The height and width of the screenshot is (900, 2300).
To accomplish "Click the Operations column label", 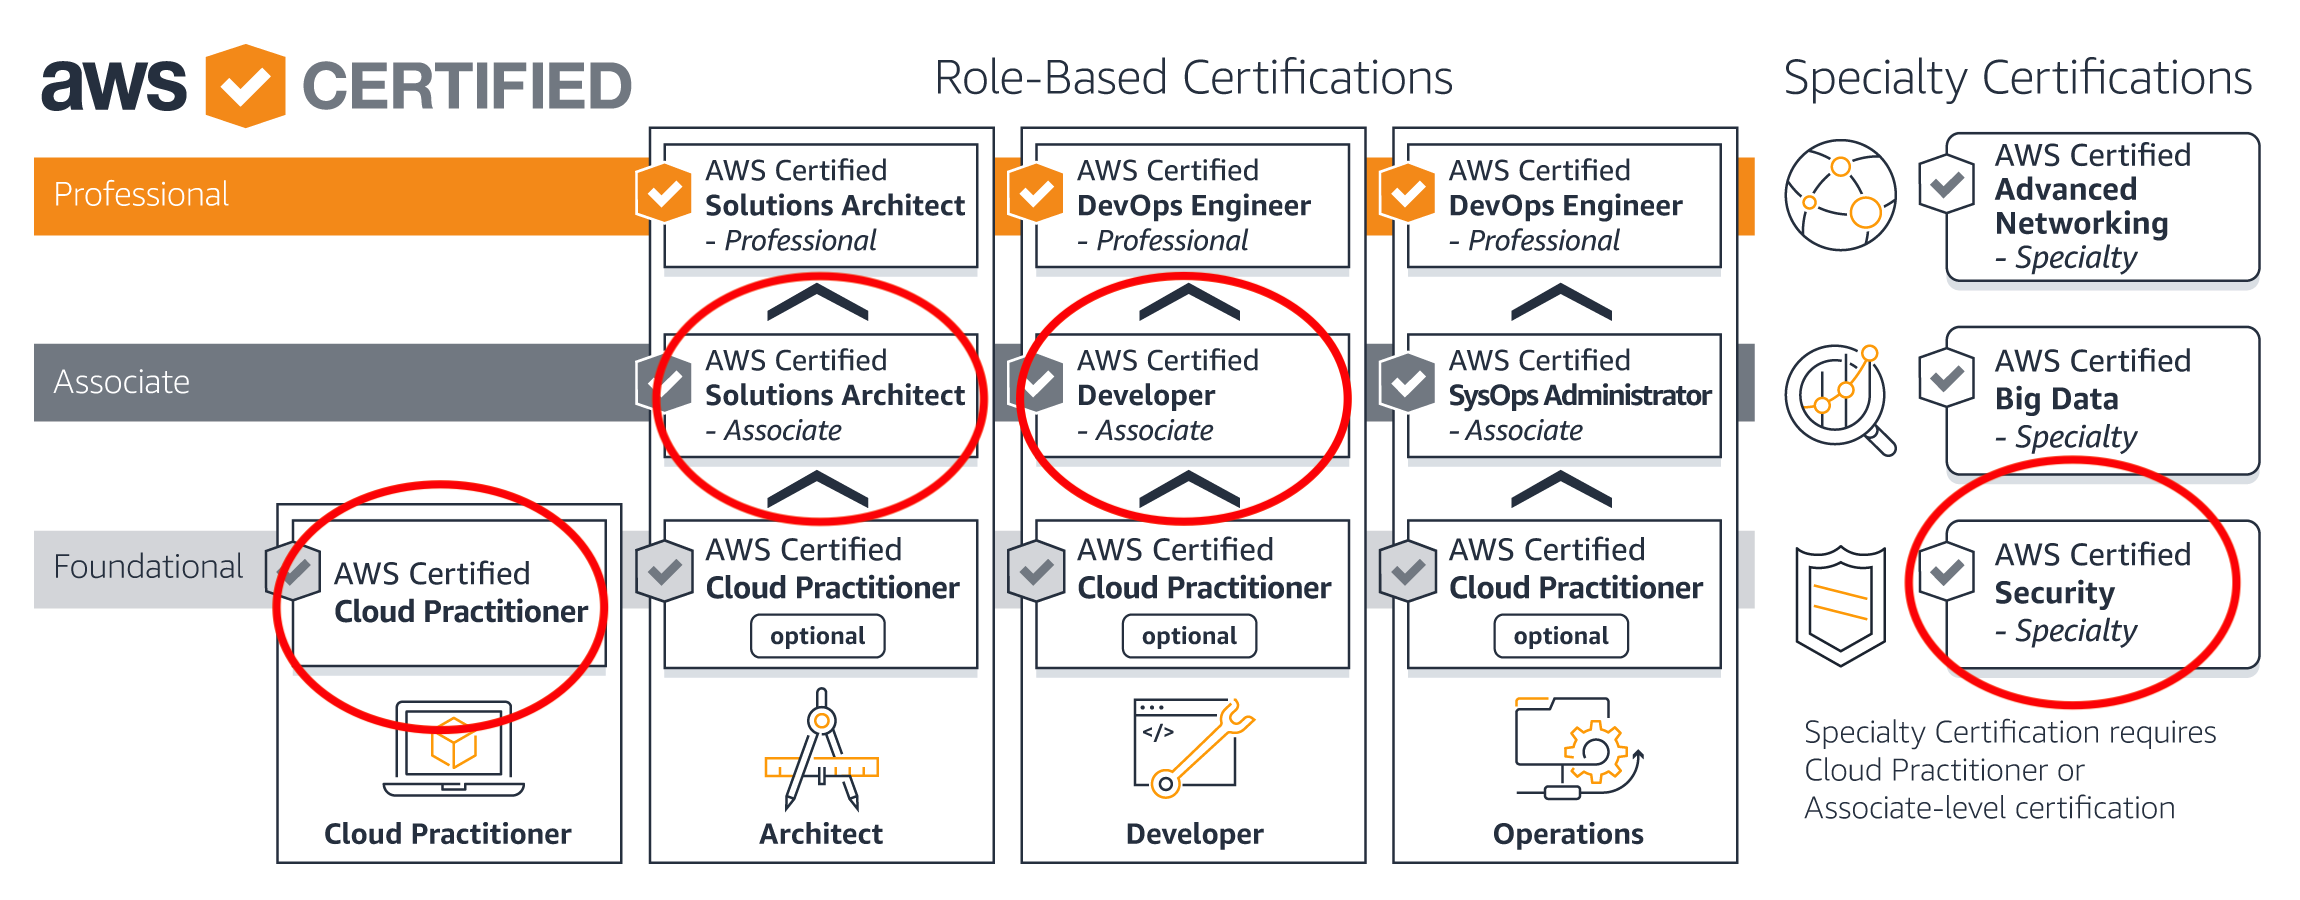I will coord(1568,834).
